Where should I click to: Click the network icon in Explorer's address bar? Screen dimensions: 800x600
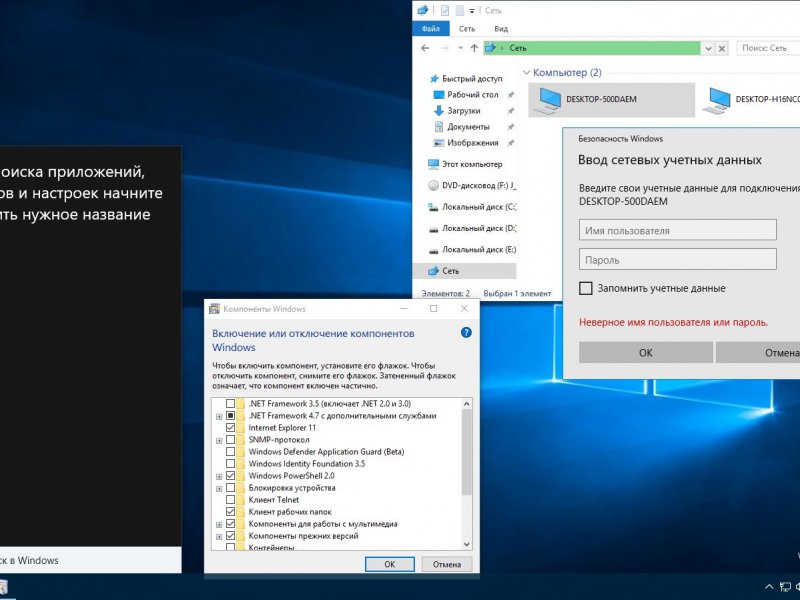pos(490,48)
